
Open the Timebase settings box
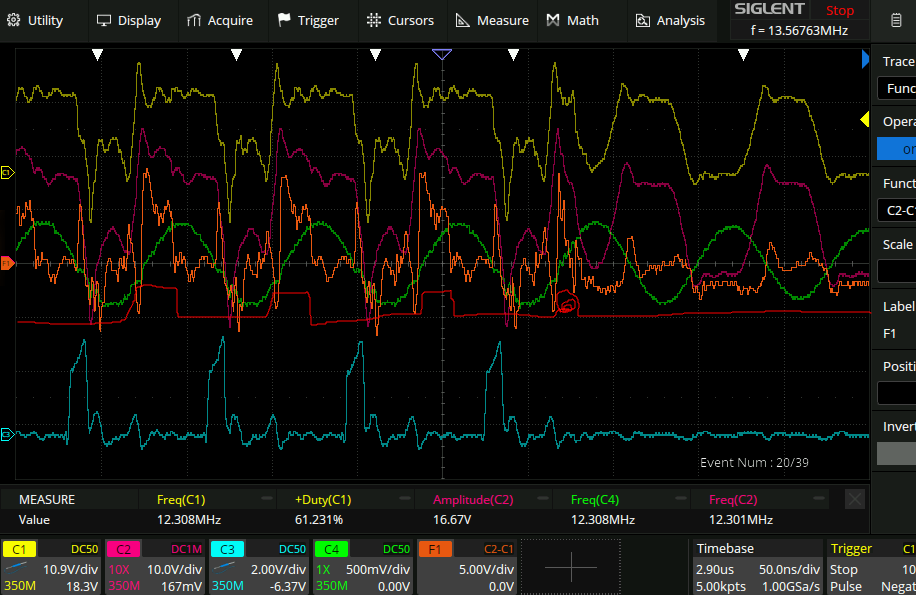point(755,567)
